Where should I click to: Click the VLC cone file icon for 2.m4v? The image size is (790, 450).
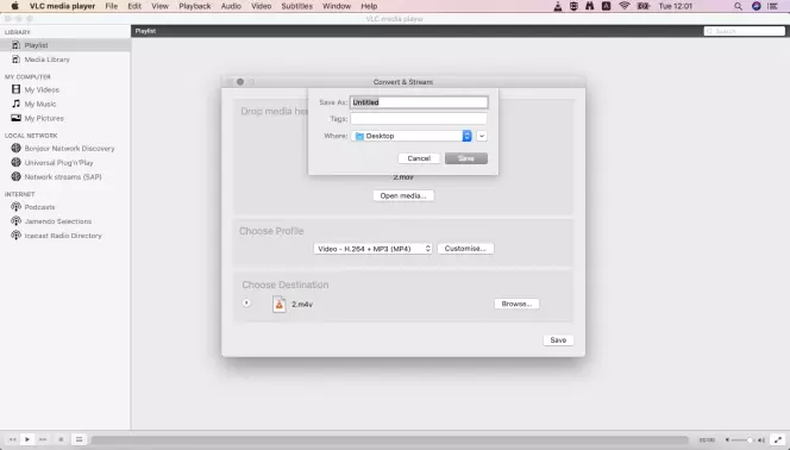pos(279,304)
